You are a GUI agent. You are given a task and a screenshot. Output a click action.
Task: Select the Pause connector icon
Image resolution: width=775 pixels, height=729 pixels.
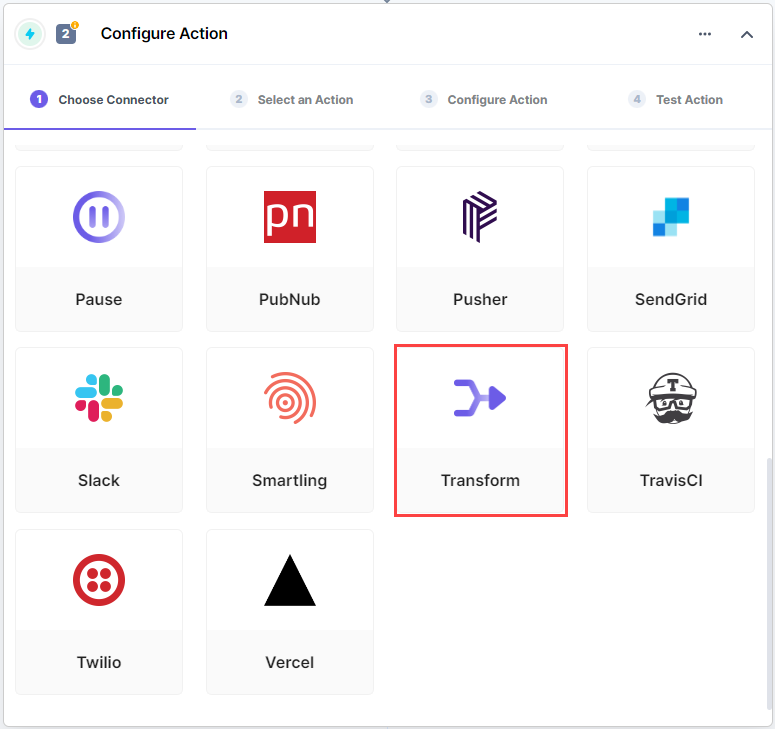[99, 217]
